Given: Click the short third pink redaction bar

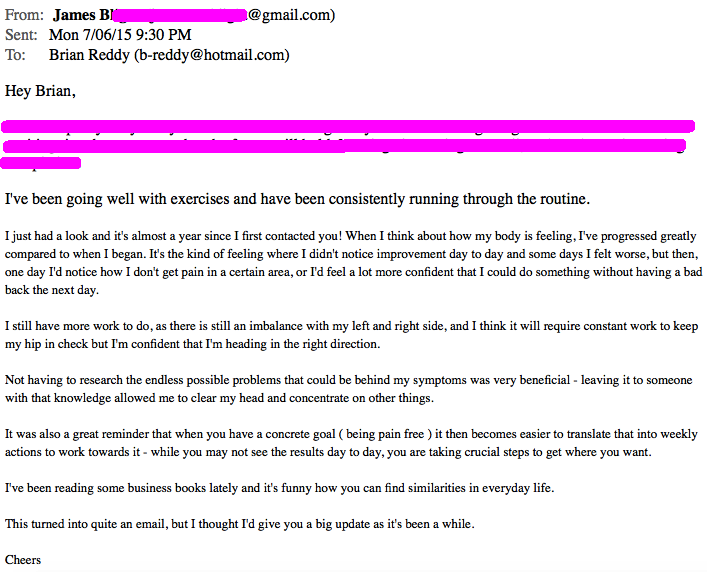Looking at the screenshot, I should (x=43, y=164).
